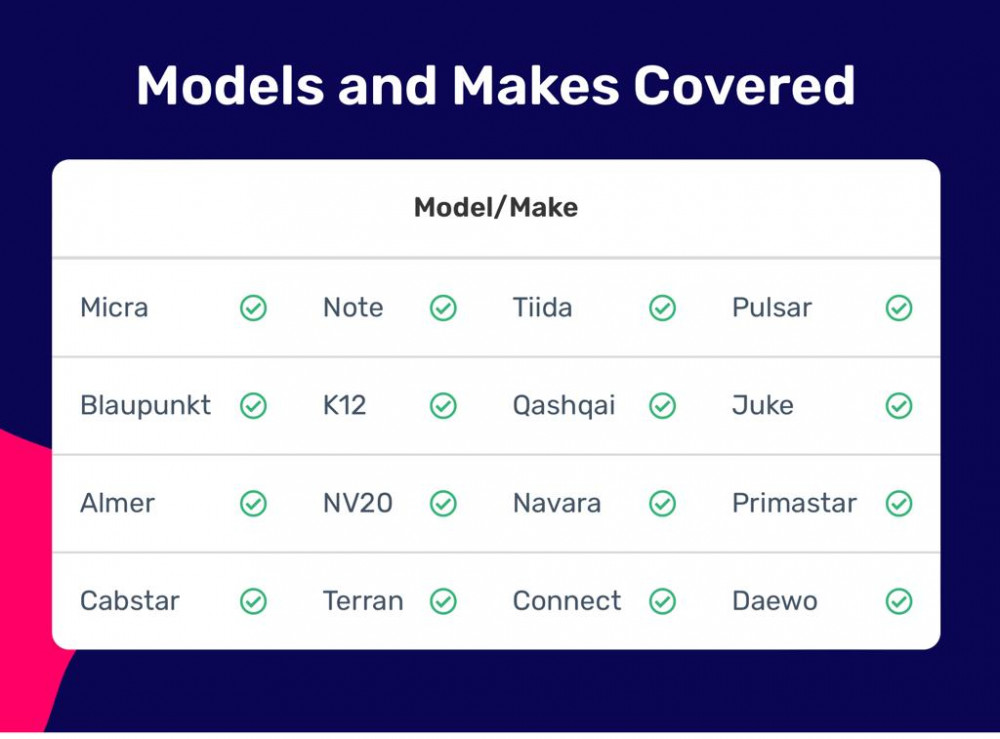The image size is (1000, 739).
Task: Click the green tick beside Pulsar
Action: coord(899,308)
